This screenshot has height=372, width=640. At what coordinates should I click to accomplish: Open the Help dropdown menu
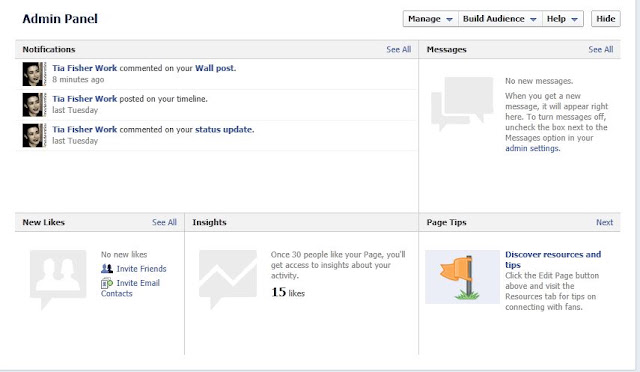click(x=562, y=19)
